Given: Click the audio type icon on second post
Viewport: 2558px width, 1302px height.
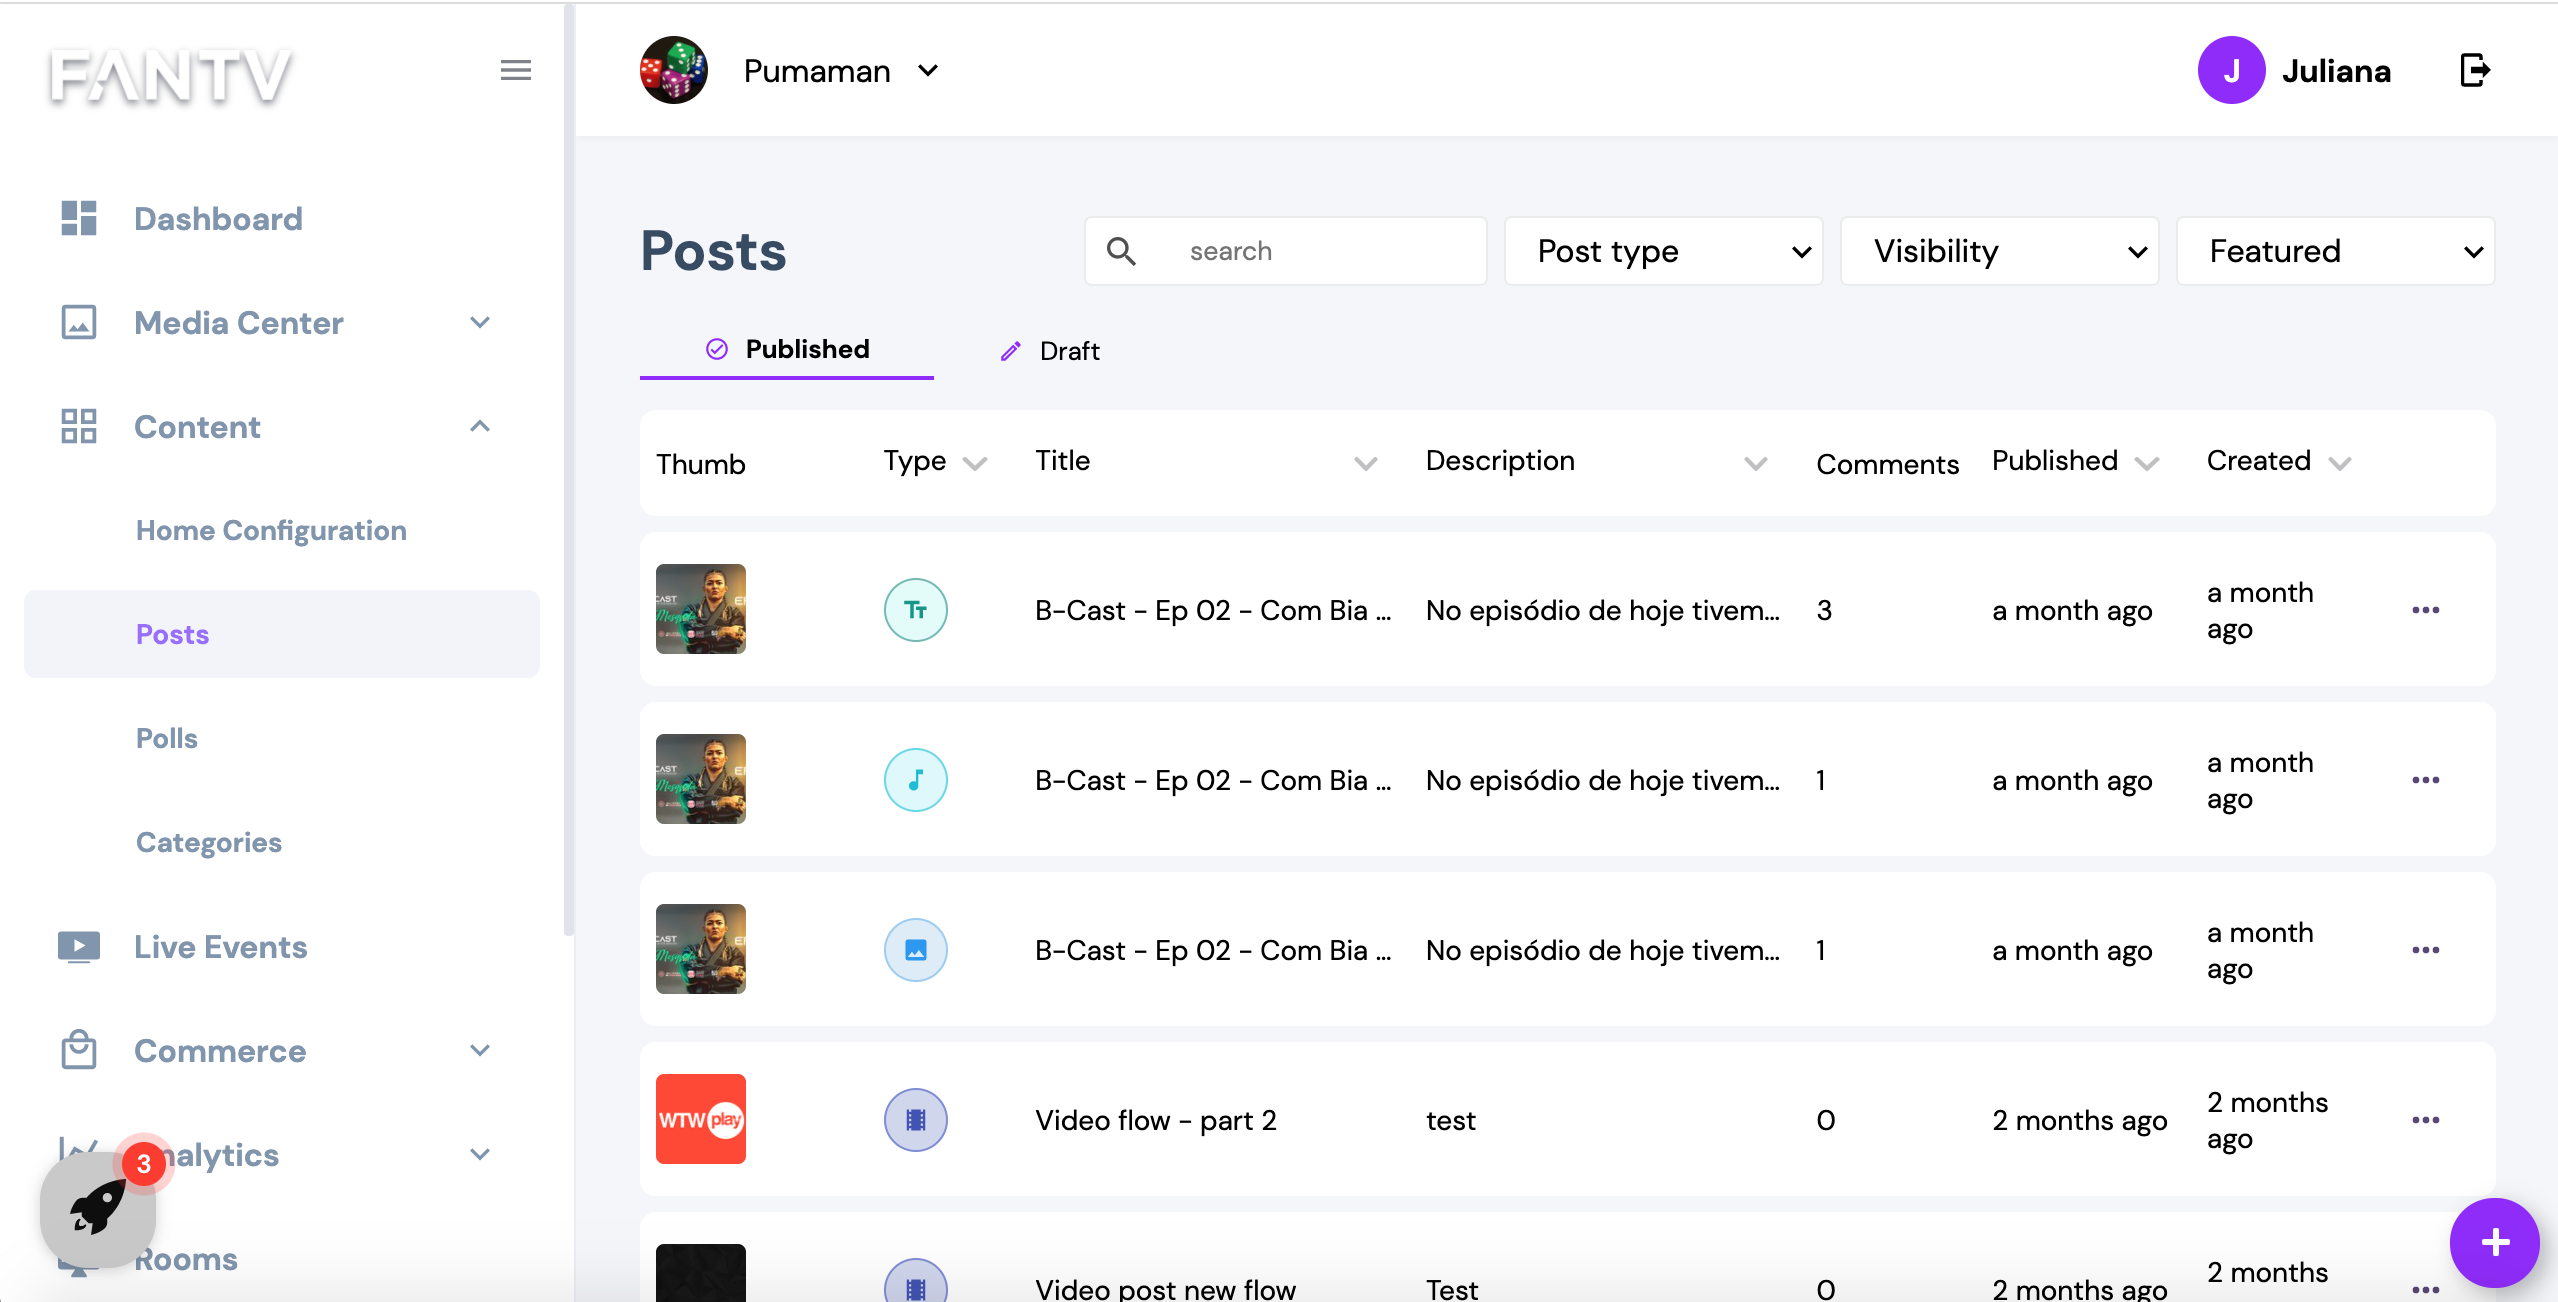Looking at the screenshot, I should [915, 780].
